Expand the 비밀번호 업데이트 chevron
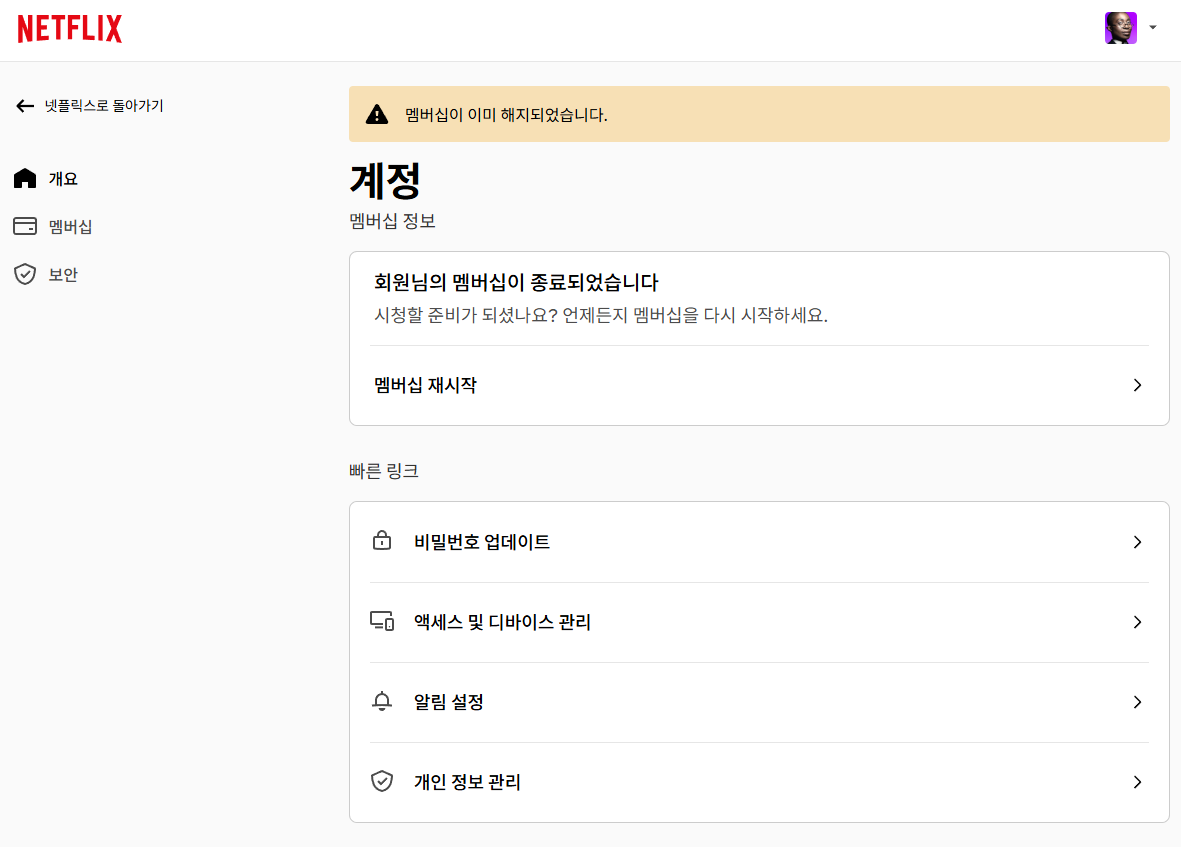The height and width of the screenshot is (847, 1181). click(x=1137, y=541)
